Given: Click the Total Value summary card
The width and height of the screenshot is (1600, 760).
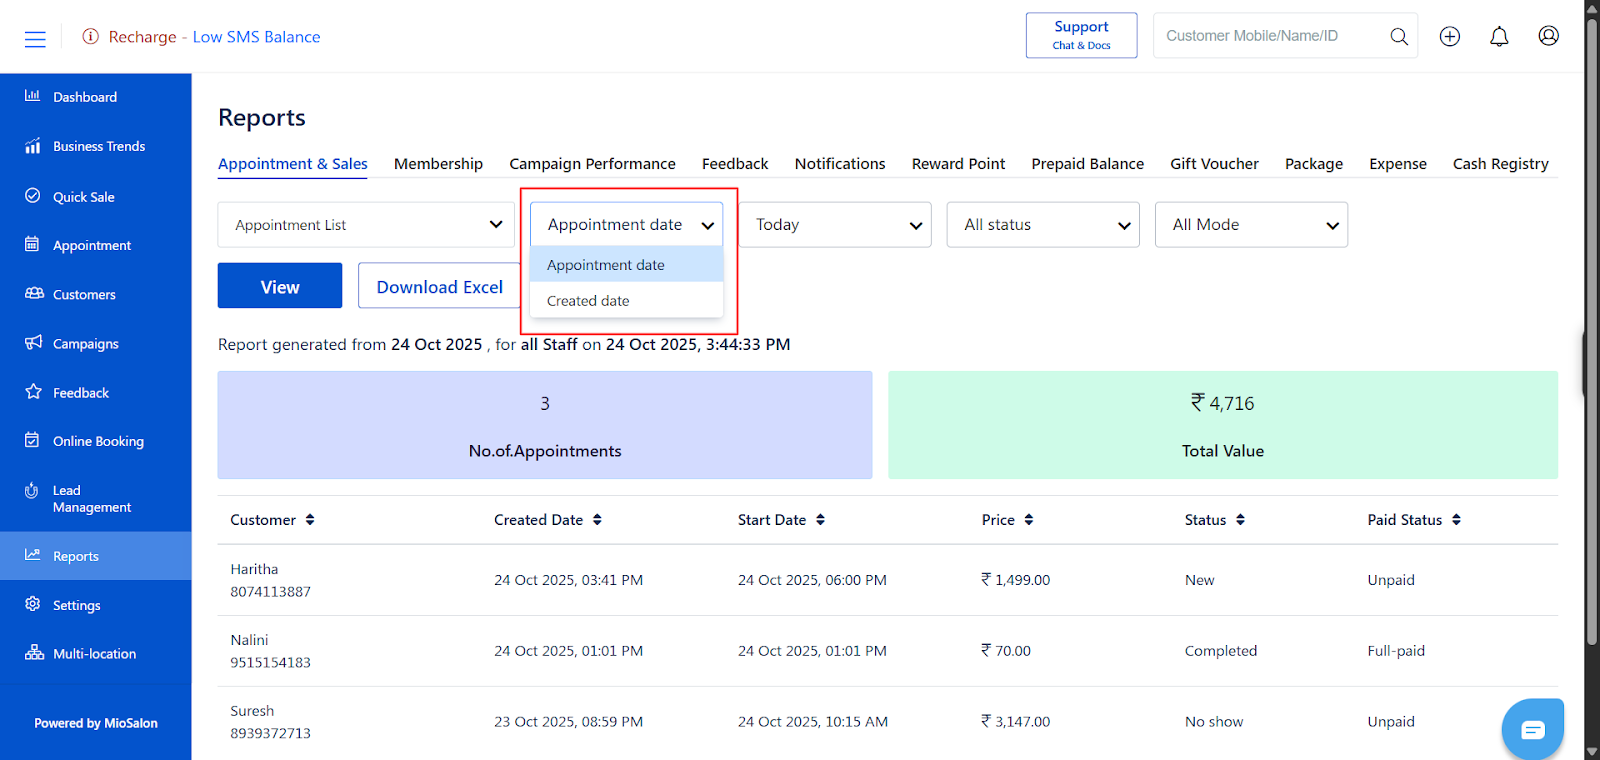Looking at the screenshot, I should [1223, 425].
